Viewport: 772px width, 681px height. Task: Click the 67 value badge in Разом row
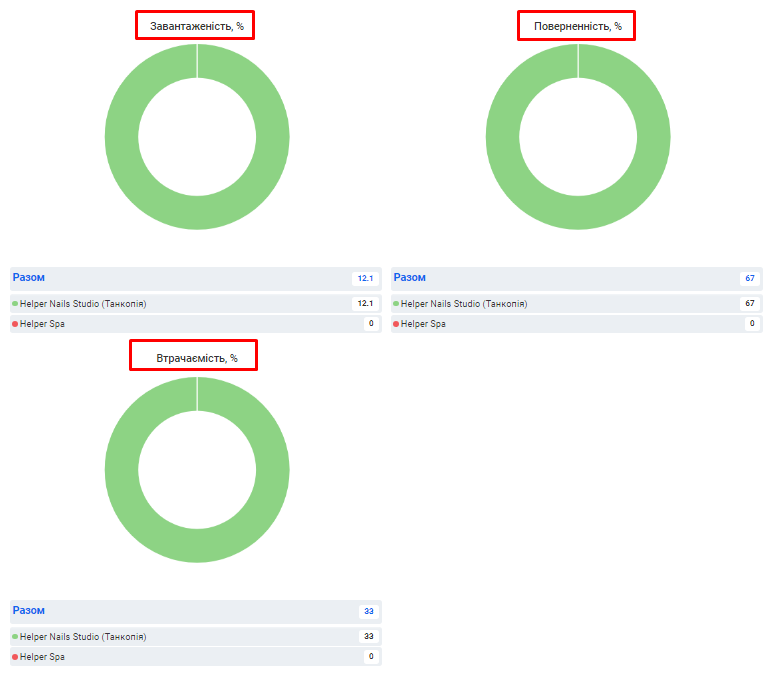748,279
